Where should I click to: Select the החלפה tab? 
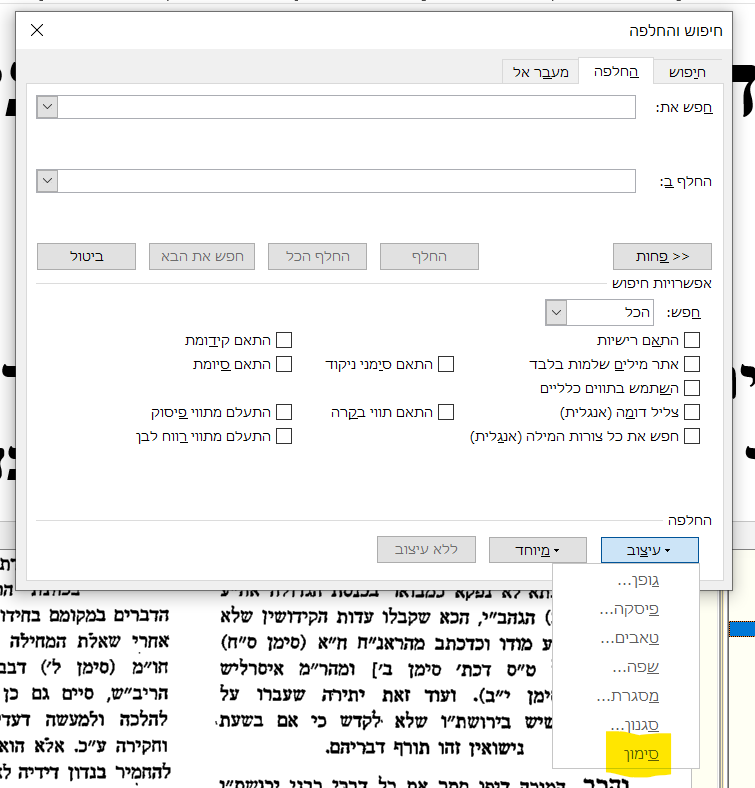(x=616, y=71)
